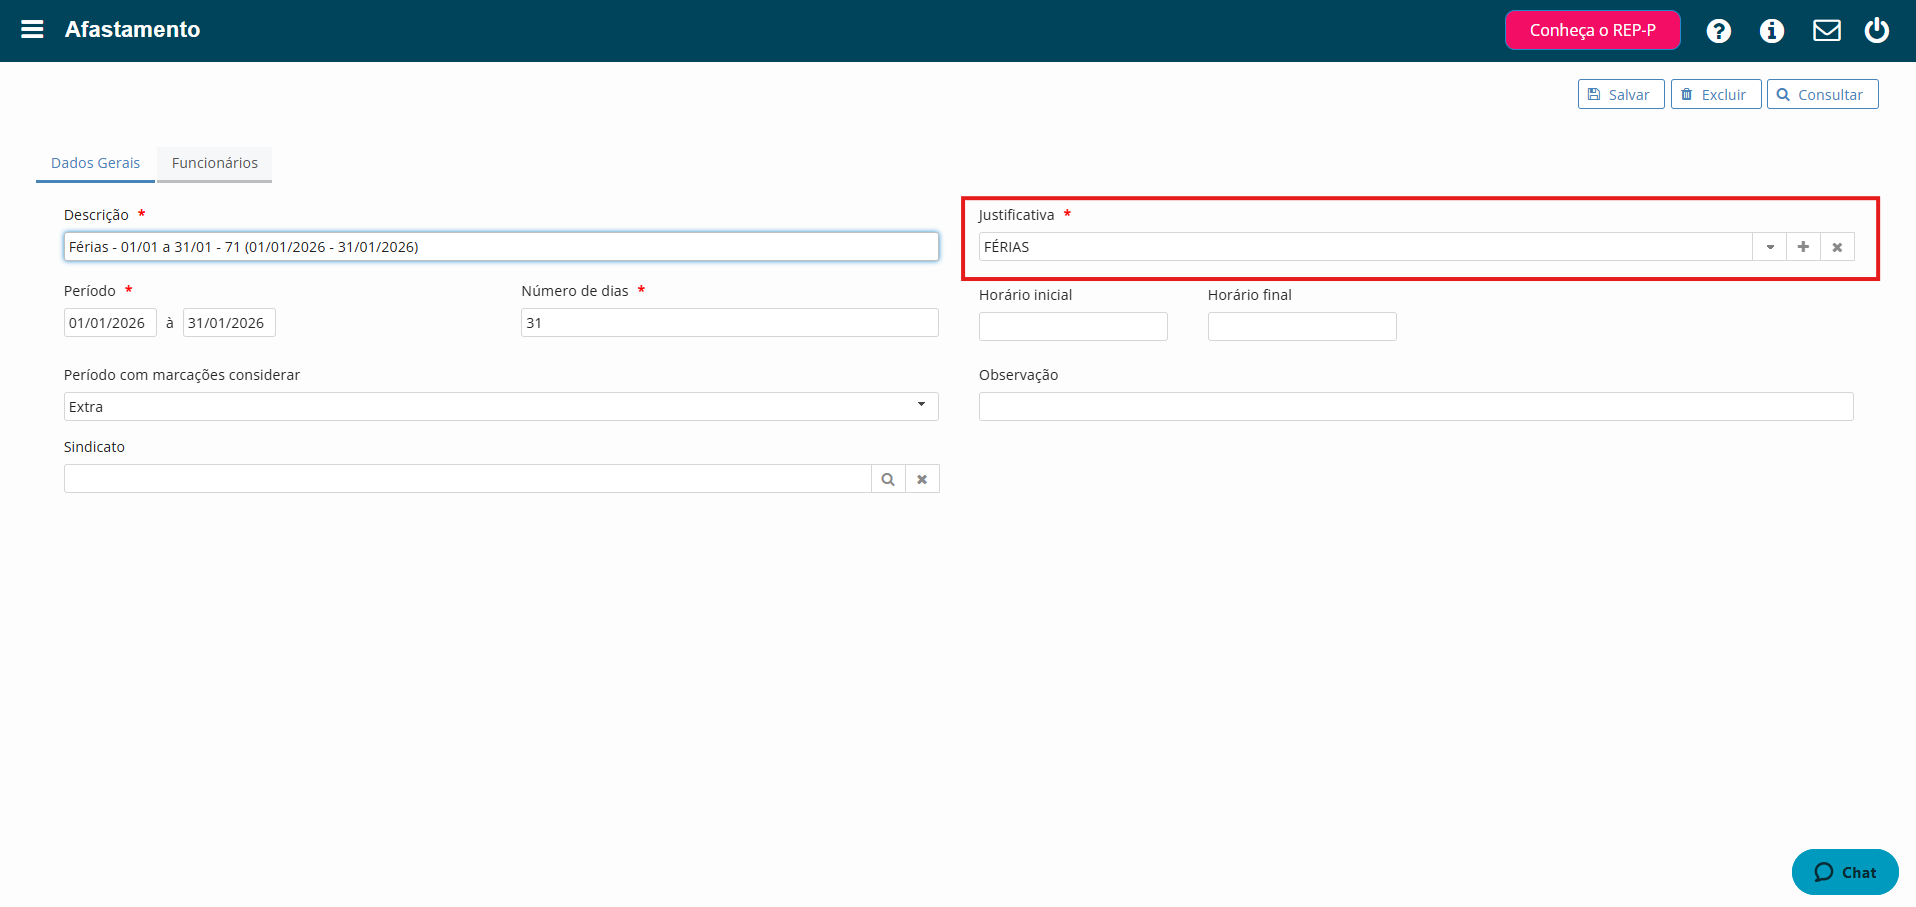Search Sindicato with magnifier icon
The width and height of the screenshot is (1916, 907).
(x=888, y=479)
